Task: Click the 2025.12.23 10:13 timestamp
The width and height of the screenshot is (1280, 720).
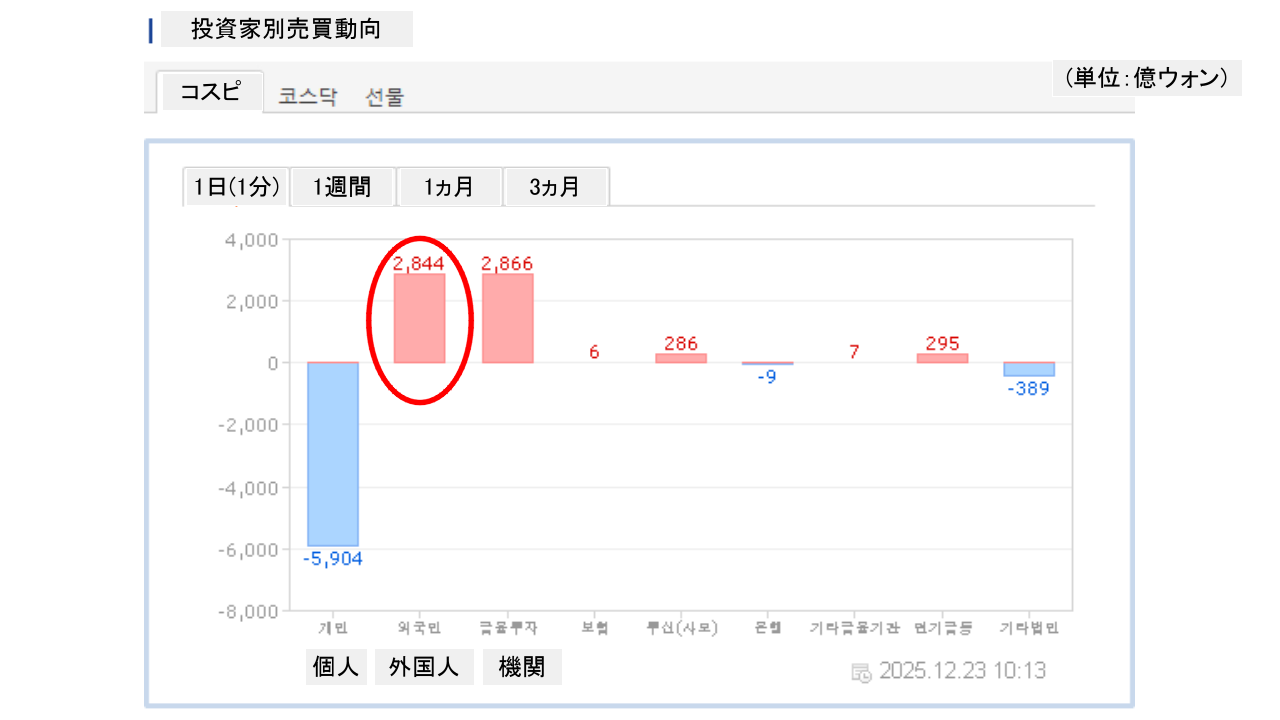Action: pyautogui.click(x=962, y=671)
